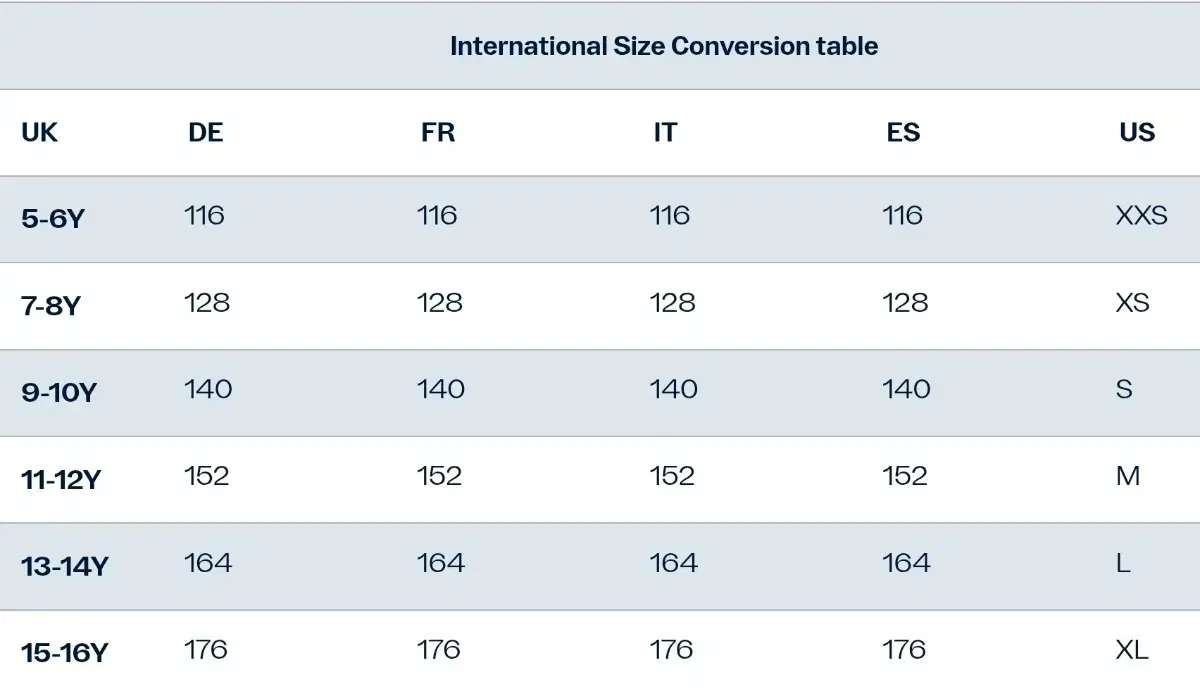Click IT size 152 cell
This screenshot has width=1200, height=696.
coord(672,476)
